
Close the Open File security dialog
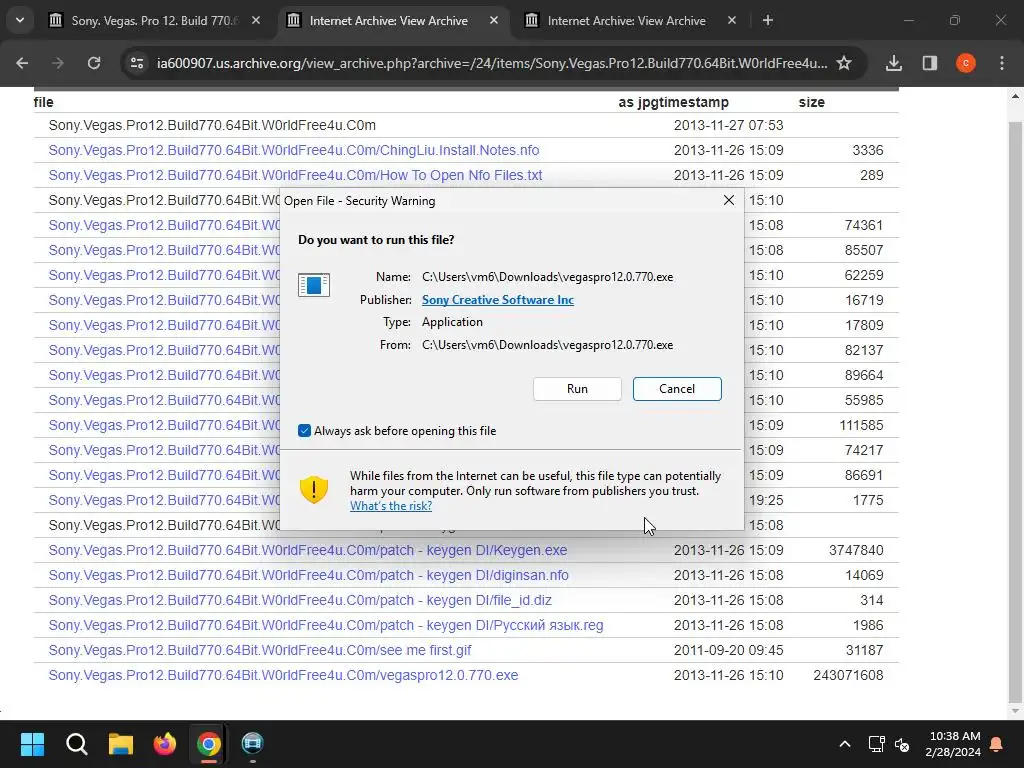click(729, 200)
